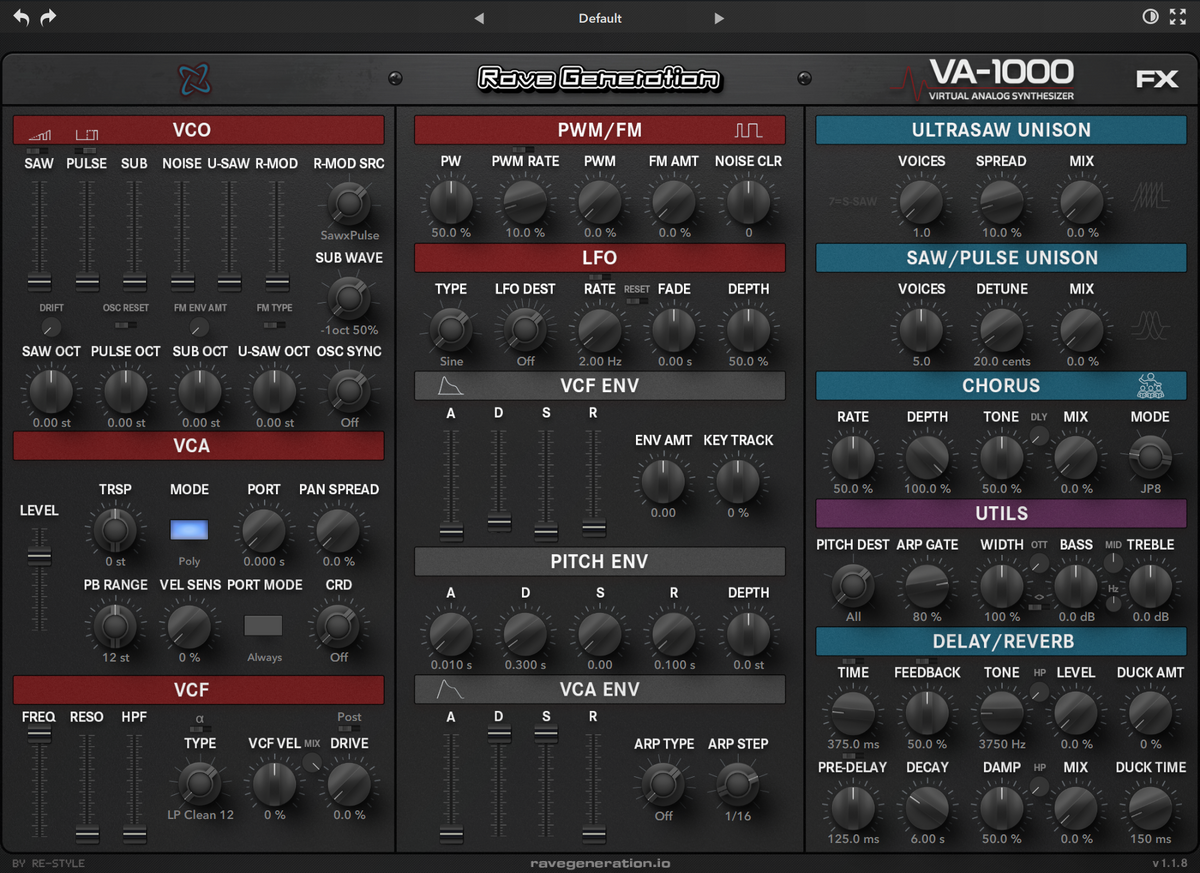This screenshot has height=873, width=1200.
Task: Toggle the switch above PWM RATE
Action: [524, 150]
